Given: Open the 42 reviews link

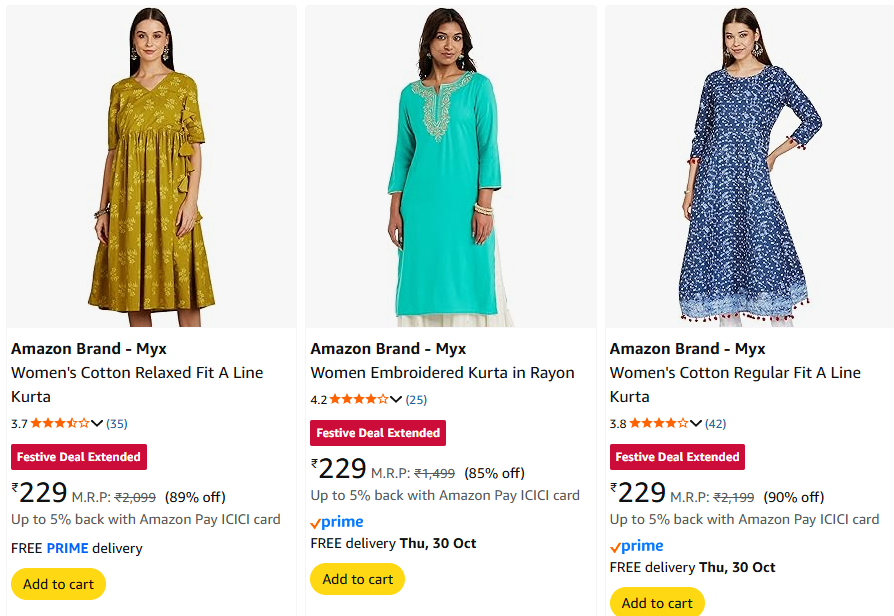Looking at the screenshot, I should [x=715, y=424].
